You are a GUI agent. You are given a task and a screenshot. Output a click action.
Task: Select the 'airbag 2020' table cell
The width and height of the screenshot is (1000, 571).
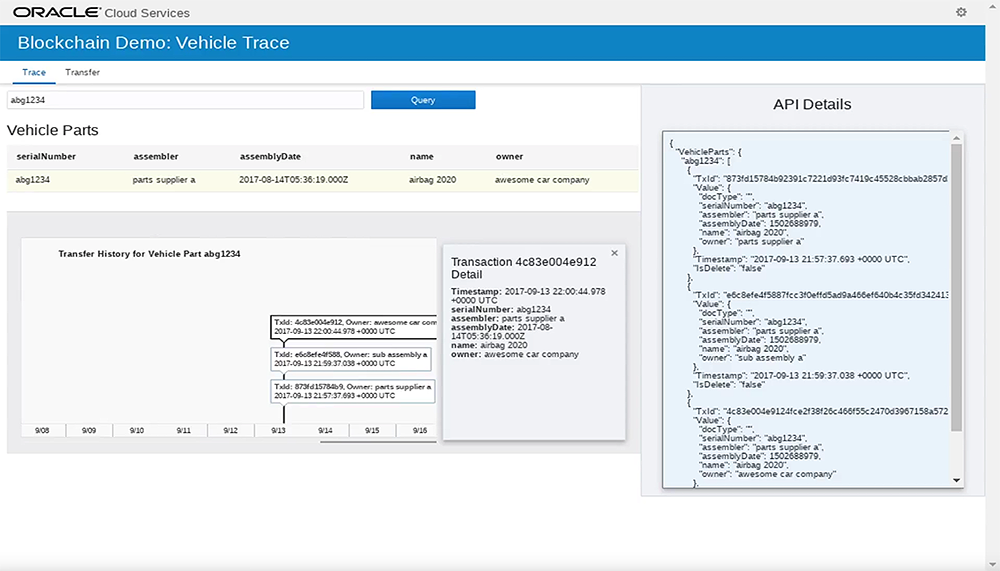click(x=432, y=180)
